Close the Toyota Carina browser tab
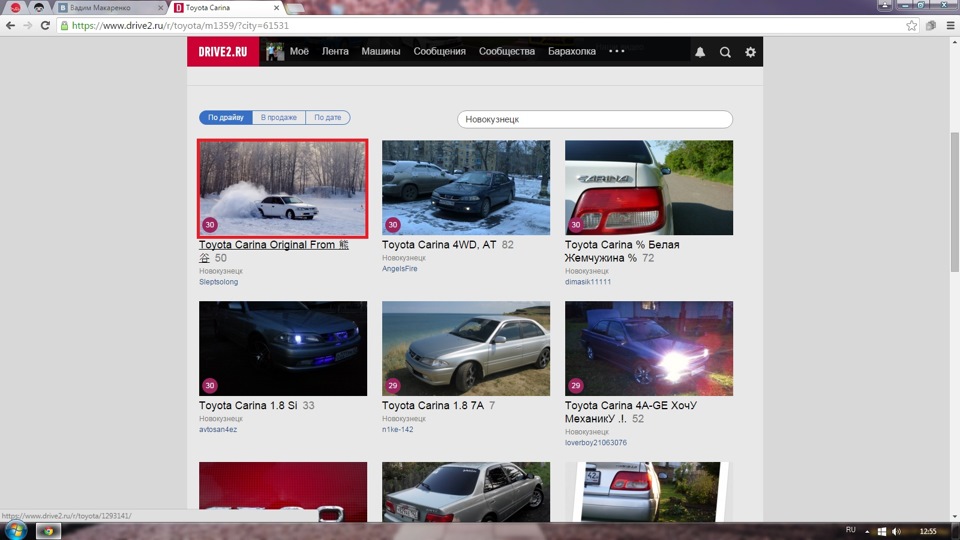The image size is (960, 540). (276, 8)
